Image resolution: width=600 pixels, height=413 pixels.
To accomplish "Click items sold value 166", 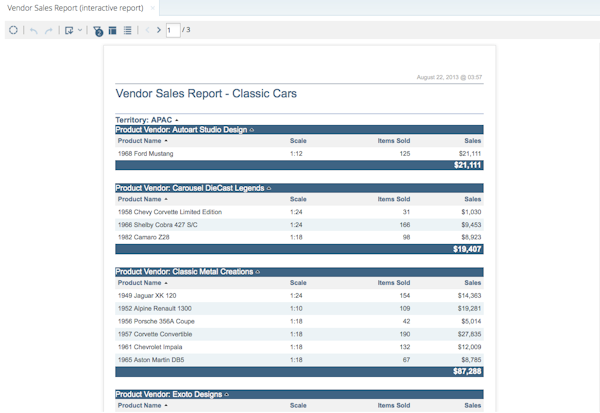I will (405, 225).
